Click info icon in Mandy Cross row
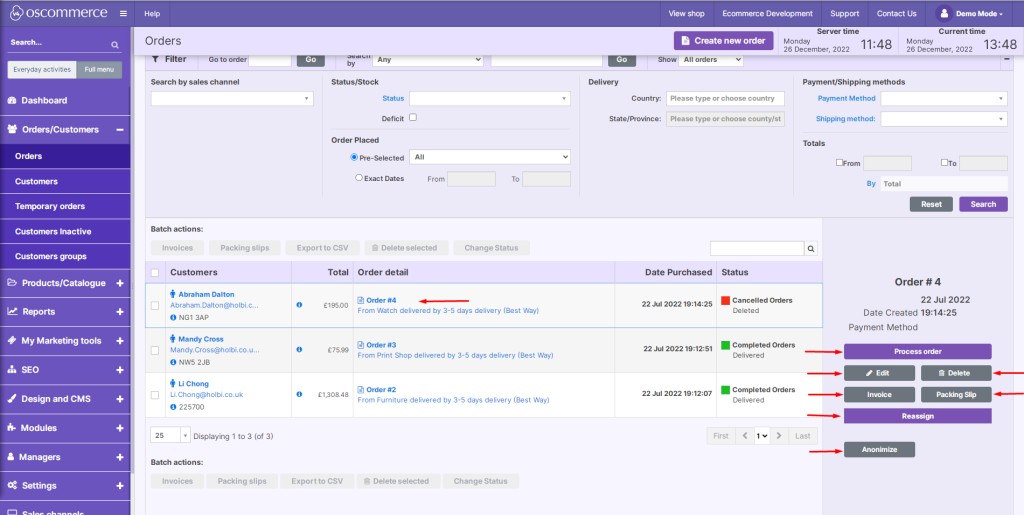1024x515 pixels. [x=299, y=349]
